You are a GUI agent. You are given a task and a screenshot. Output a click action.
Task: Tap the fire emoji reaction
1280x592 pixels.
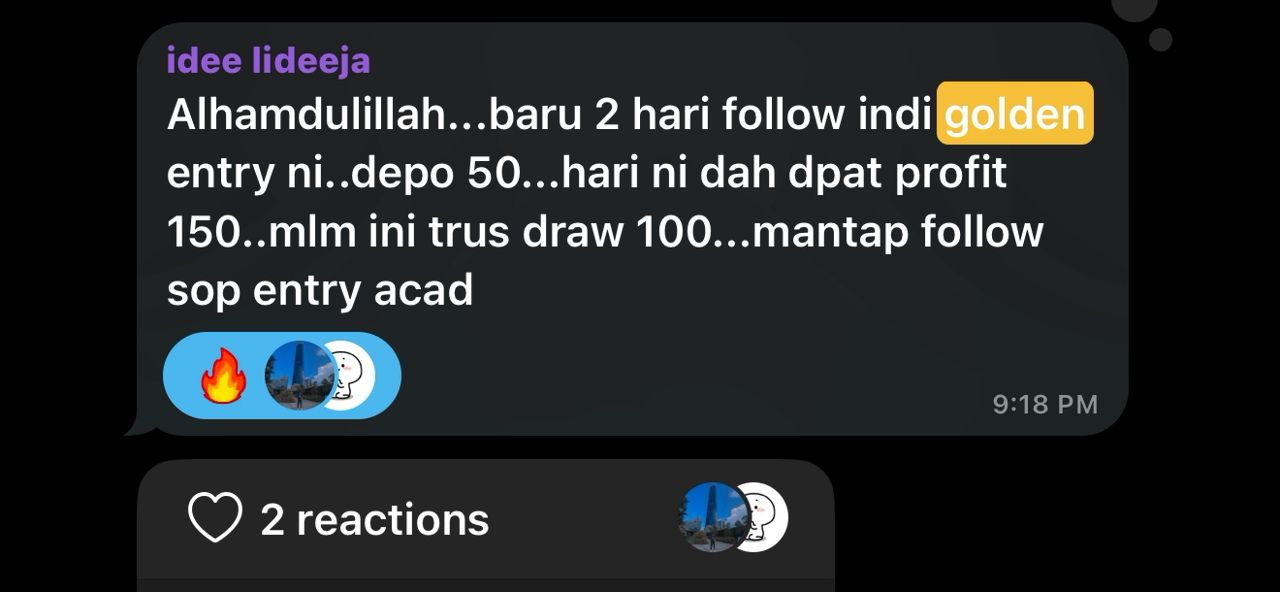click(x=223, y=376)
